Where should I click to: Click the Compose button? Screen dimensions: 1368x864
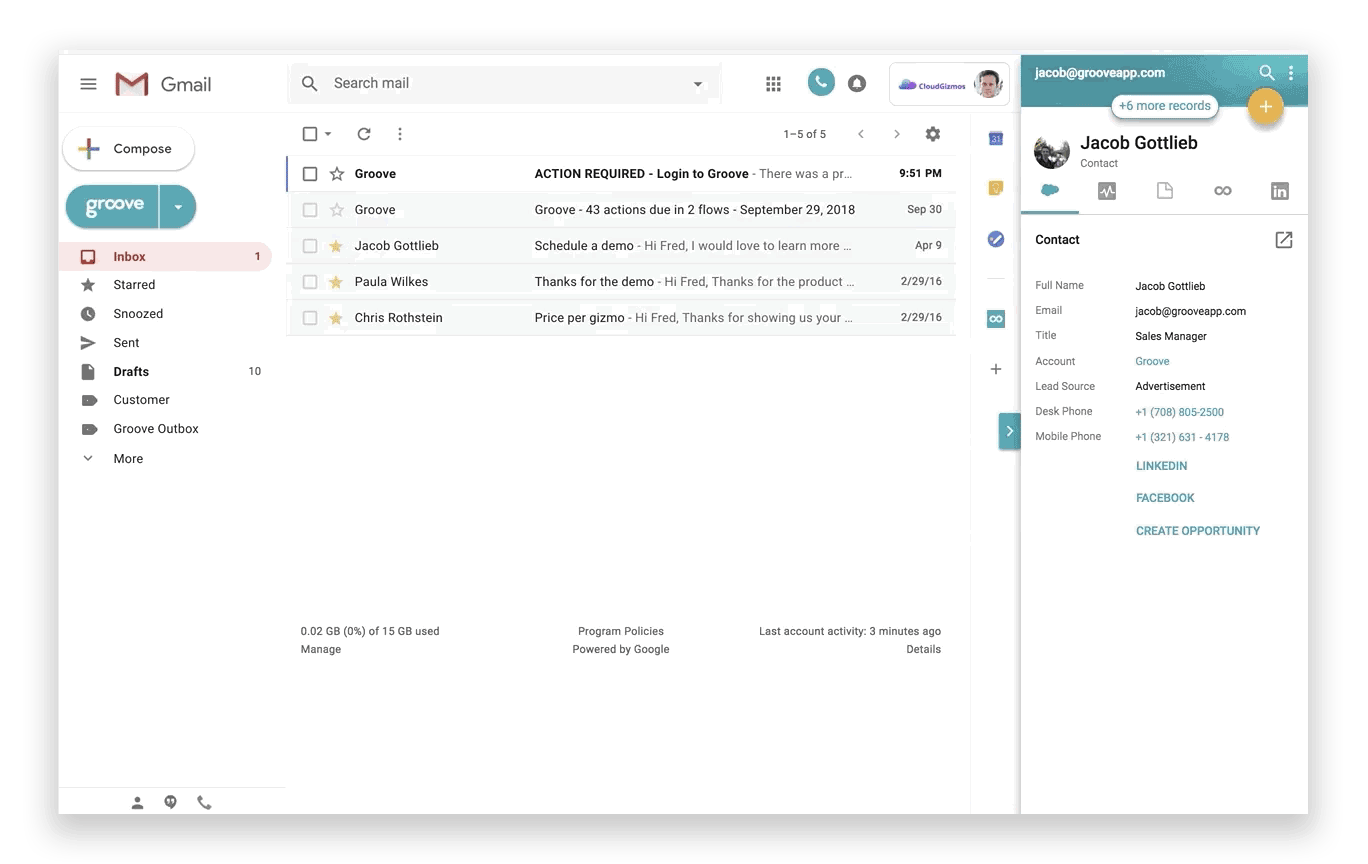tap(128, 149)
